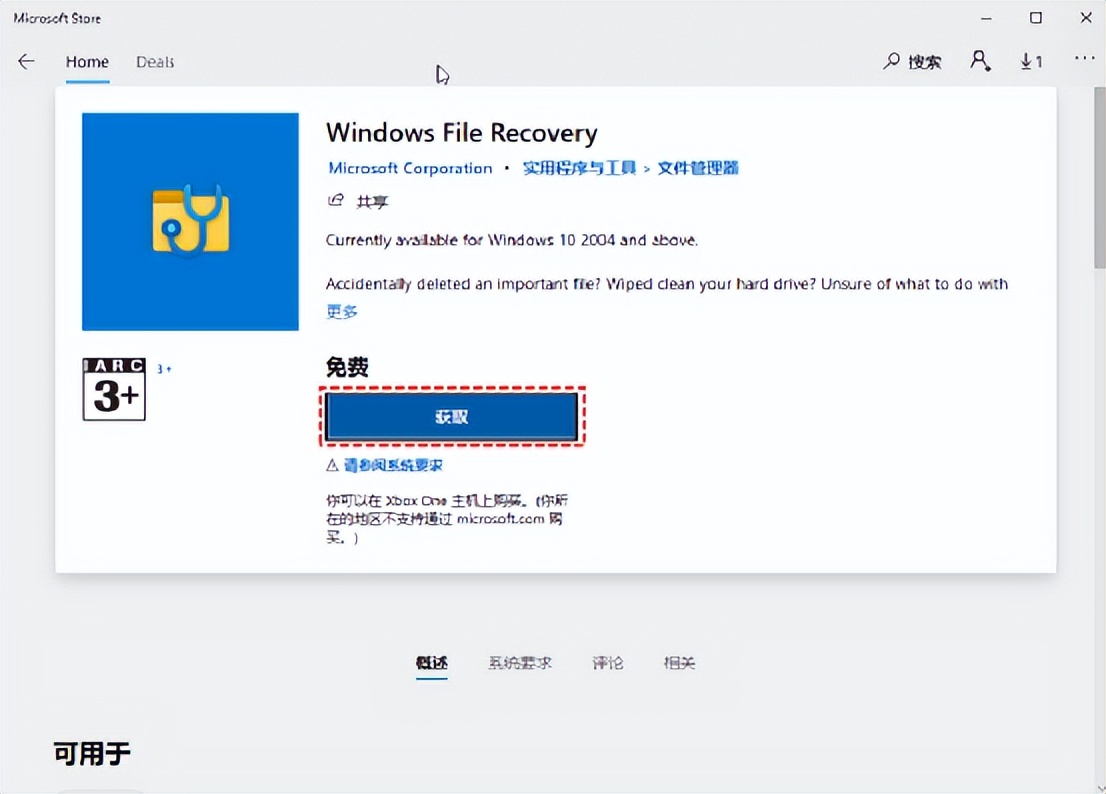Open the 实用程序与工具 category link

[579, 168]
